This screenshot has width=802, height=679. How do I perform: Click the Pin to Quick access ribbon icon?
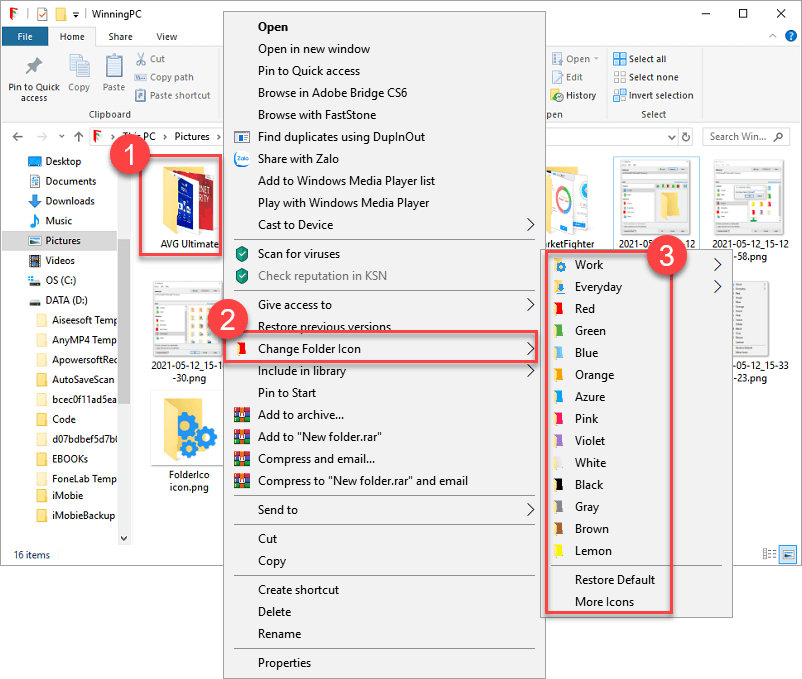(x=34, y=68)
